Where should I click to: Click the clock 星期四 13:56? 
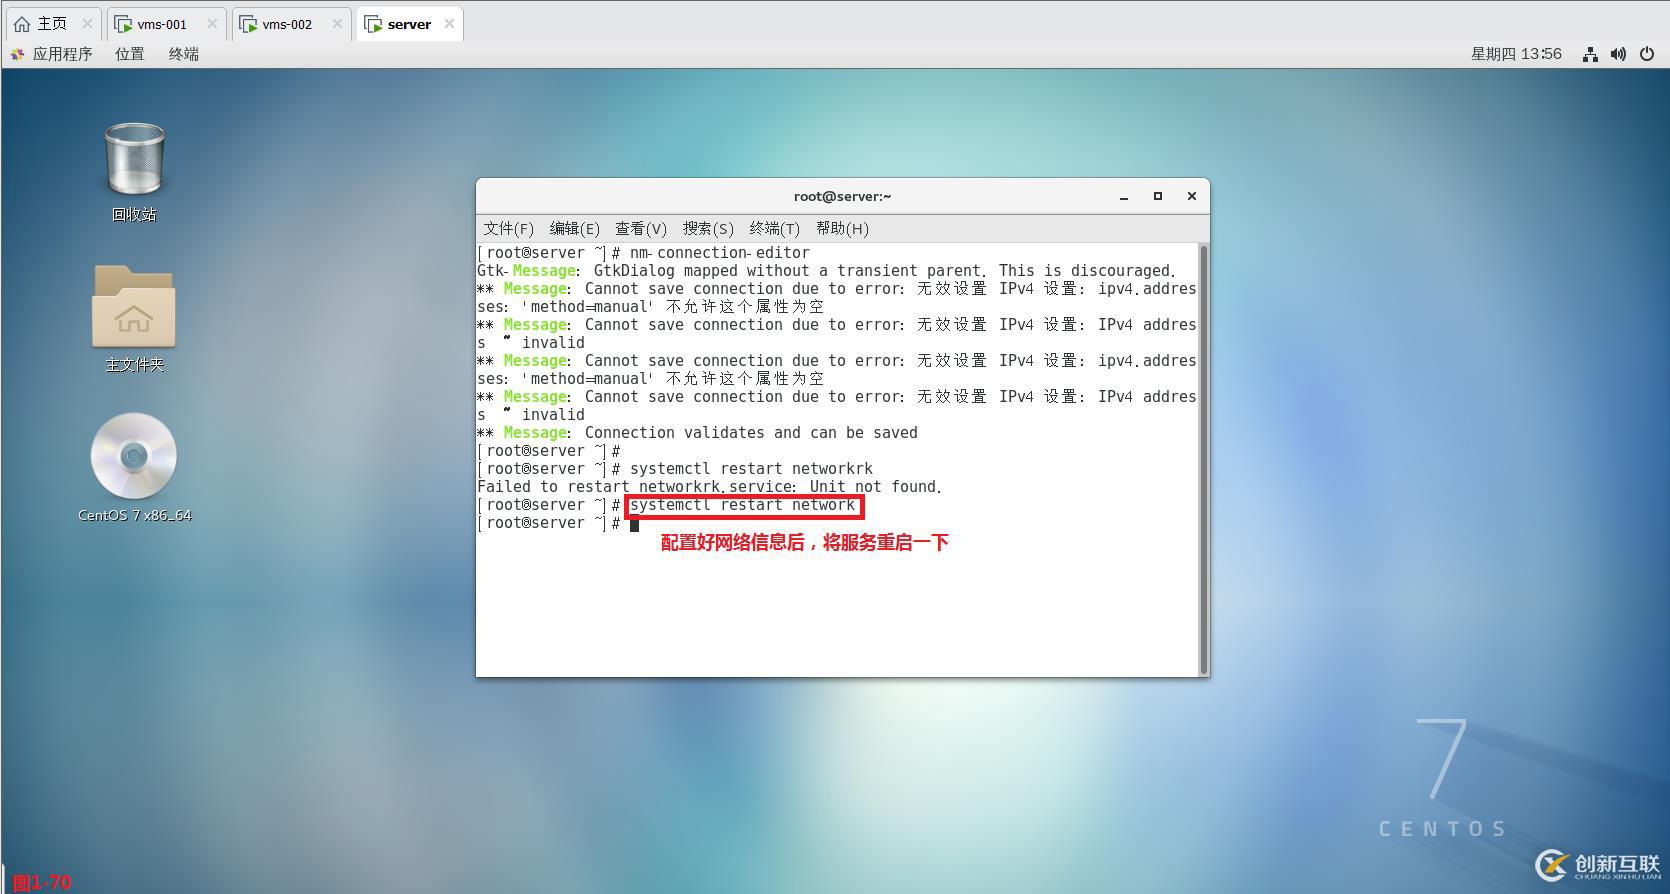click(x=1516, y=54)
